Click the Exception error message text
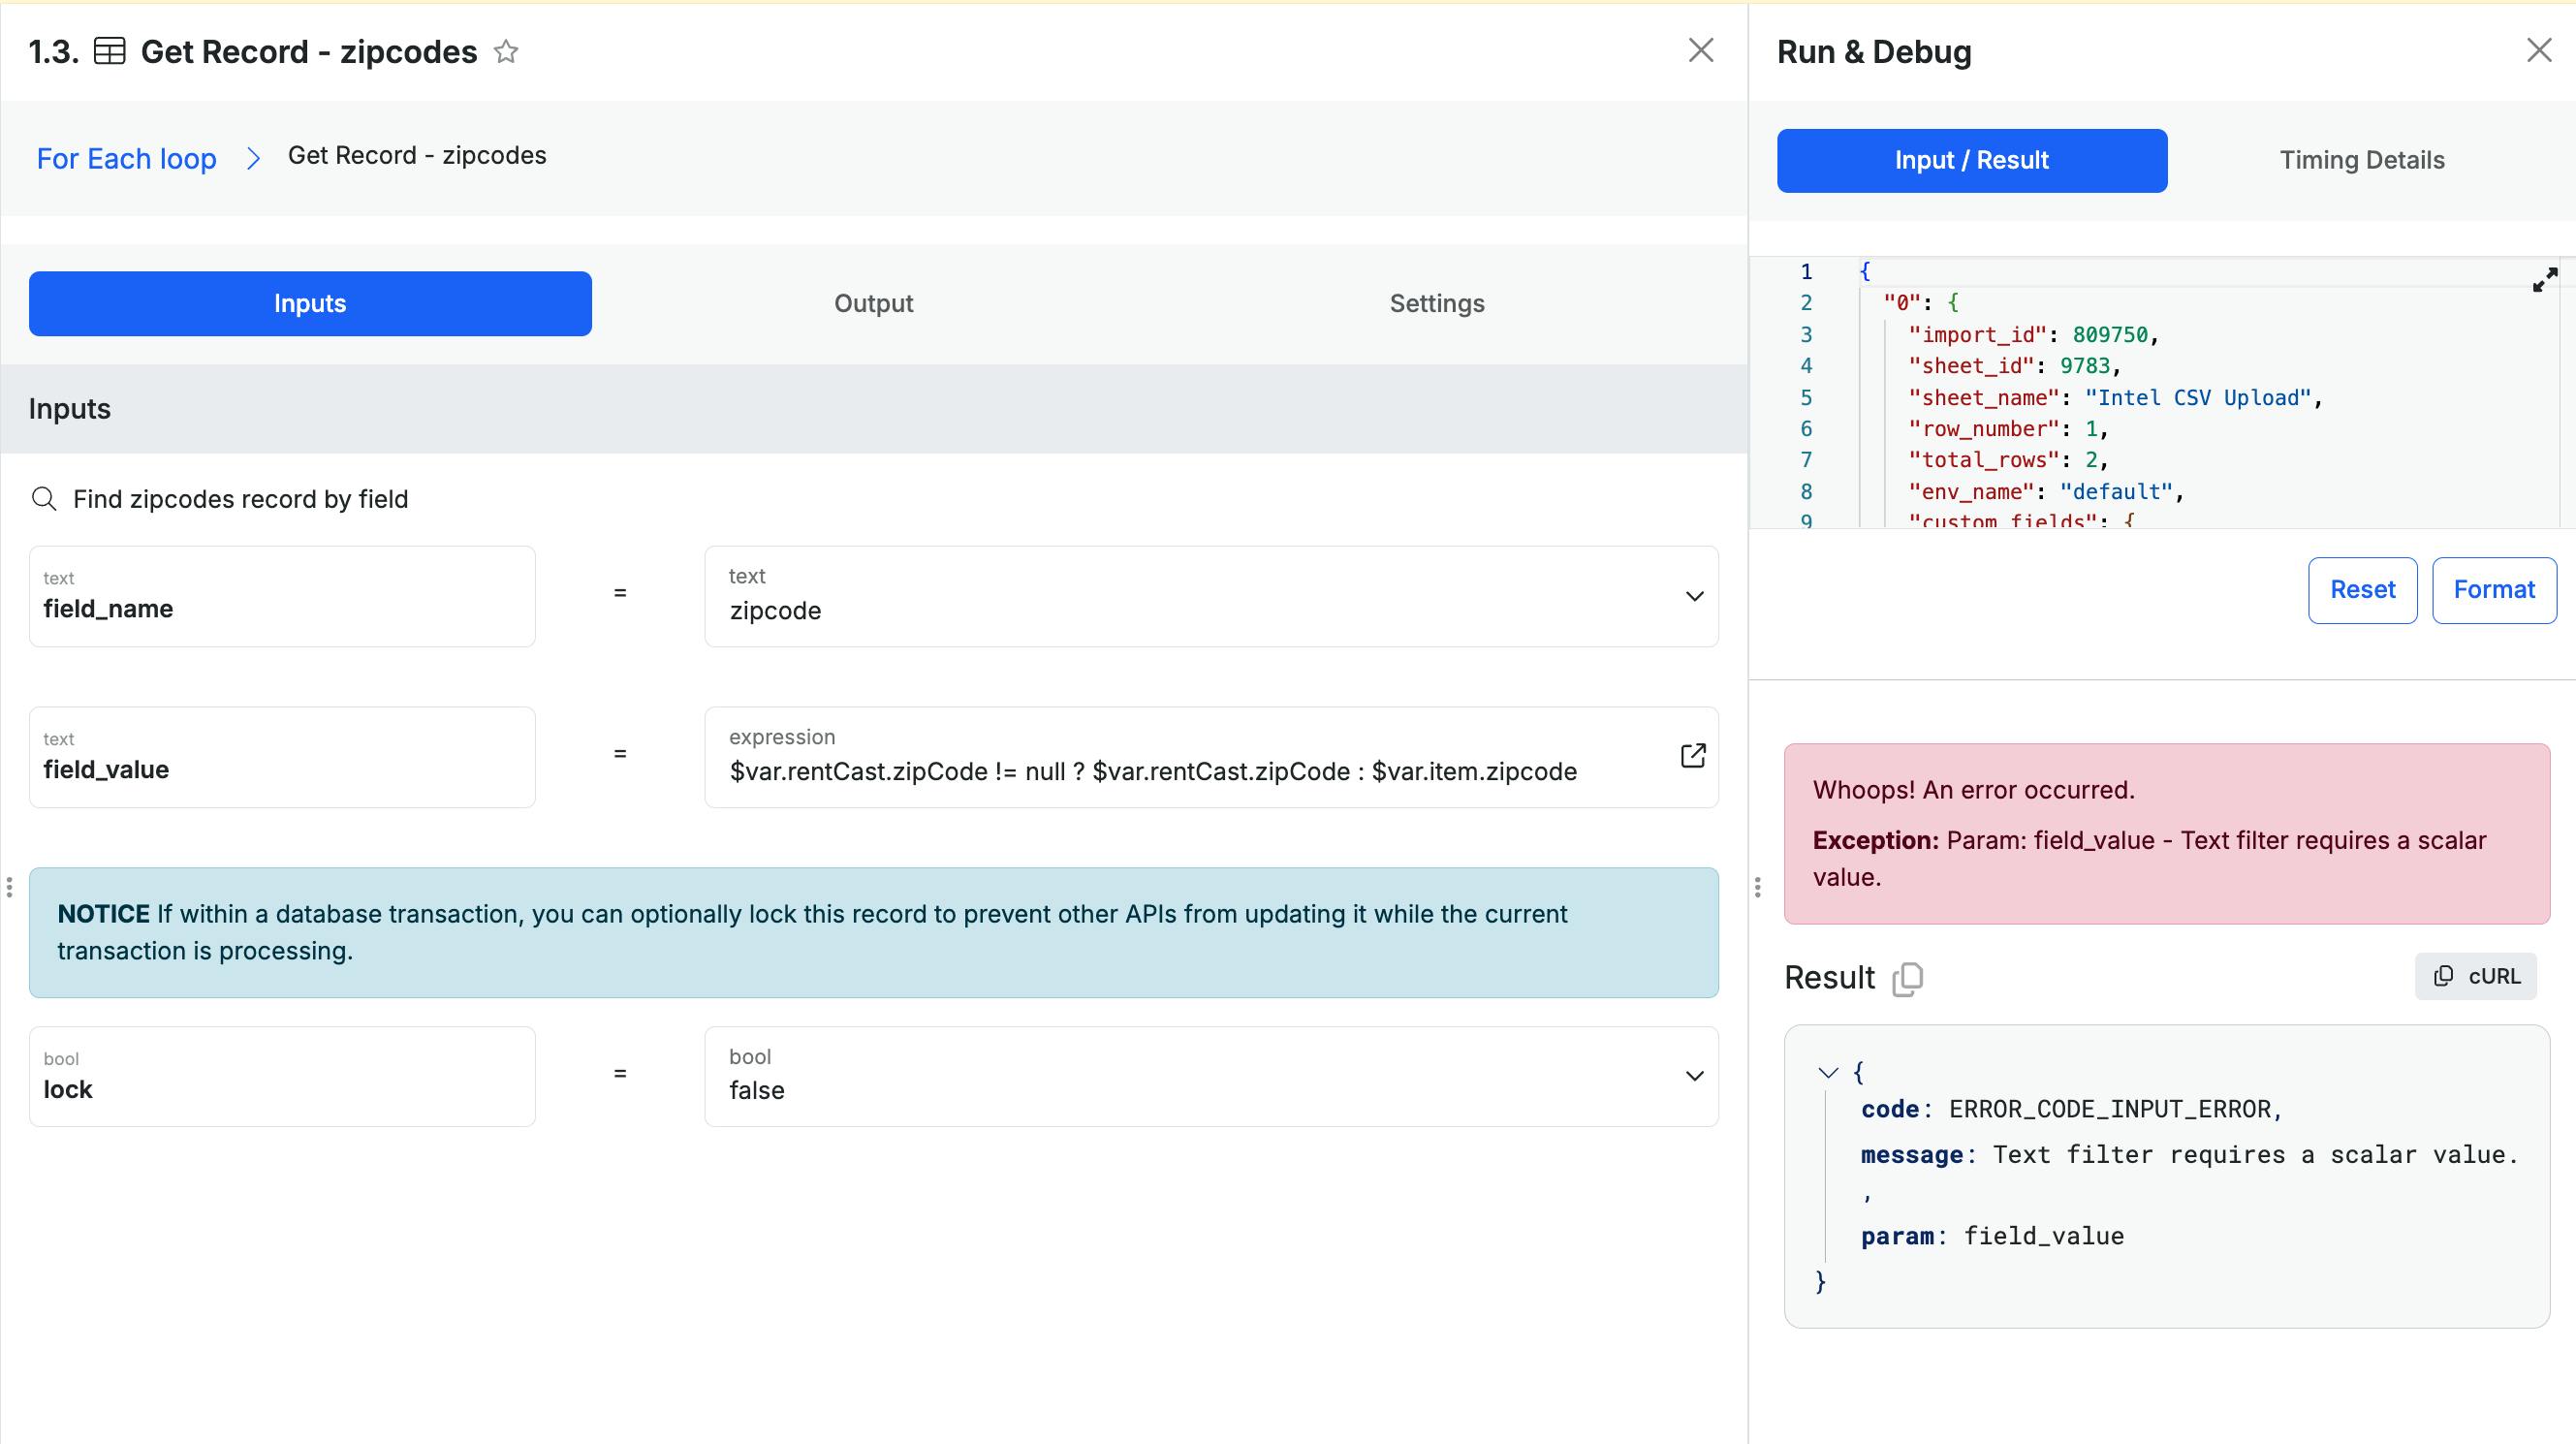The image size is (2576, 1444). [x=2149, y=858]
